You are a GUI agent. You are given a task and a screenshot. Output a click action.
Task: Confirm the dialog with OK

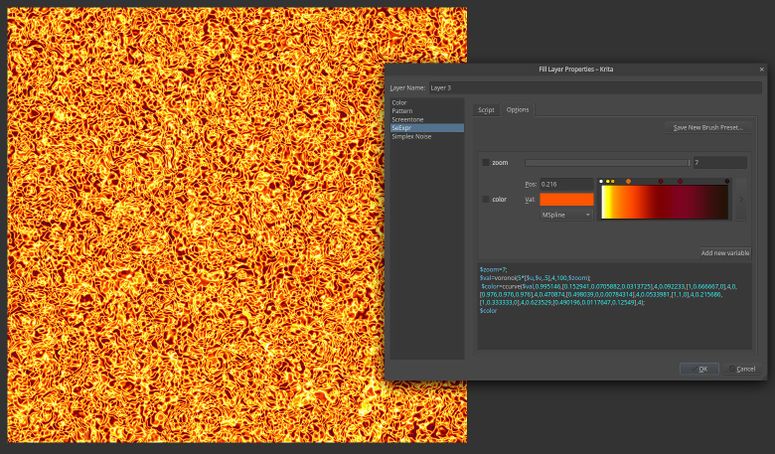[699, 369]
